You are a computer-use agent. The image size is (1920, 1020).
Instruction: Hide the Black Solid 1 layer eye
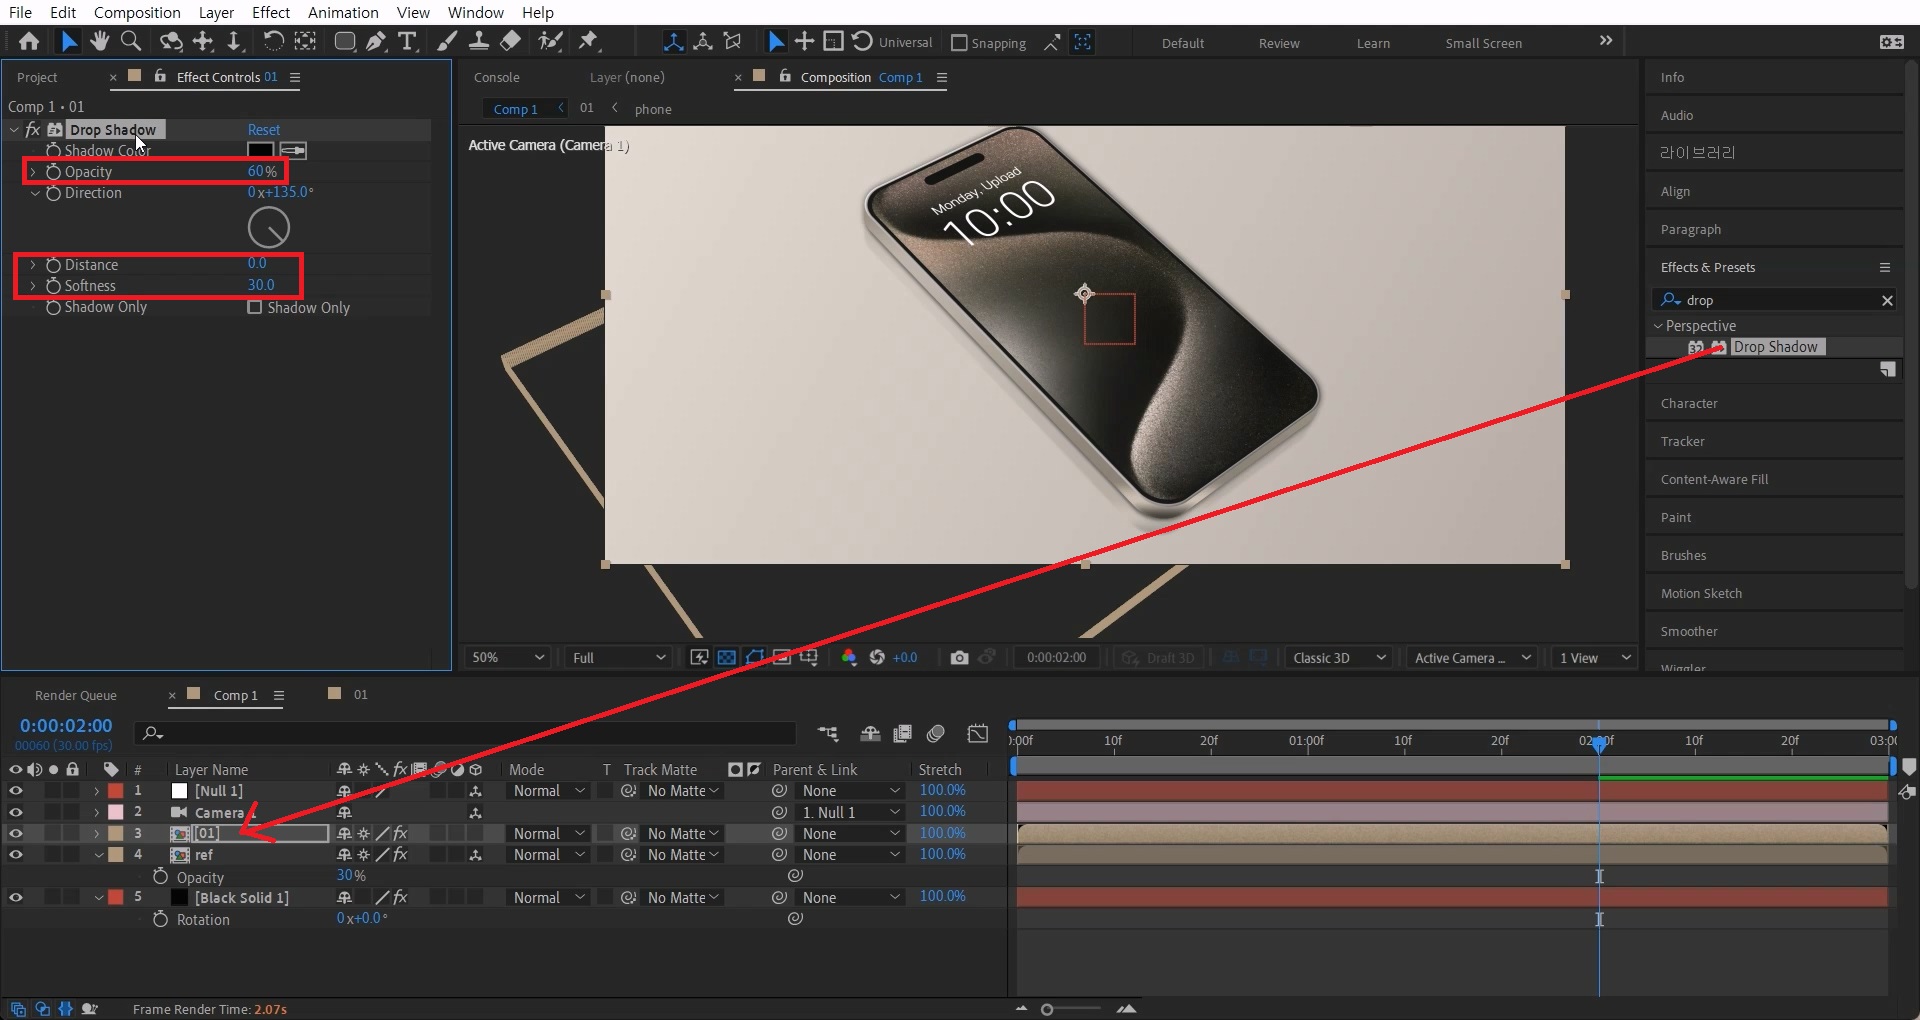pyautogui.click(x=15, y=897)
